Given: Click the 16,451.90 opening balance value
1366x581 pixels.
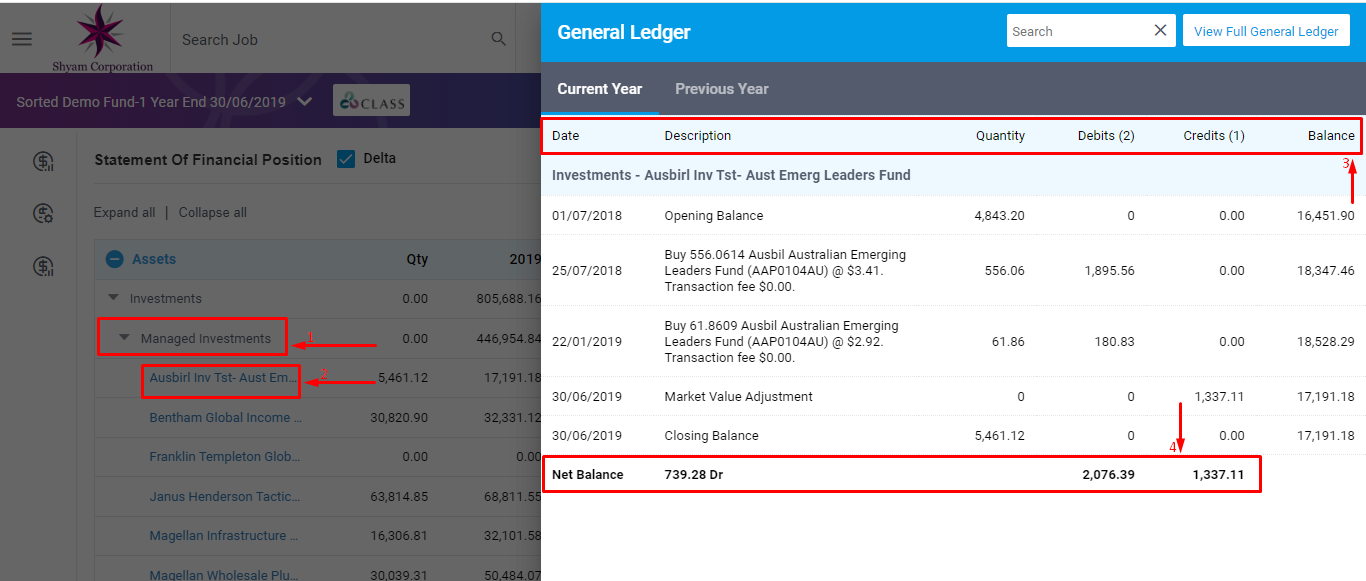Looking at the screenshot, I should tap(1326, 215).
